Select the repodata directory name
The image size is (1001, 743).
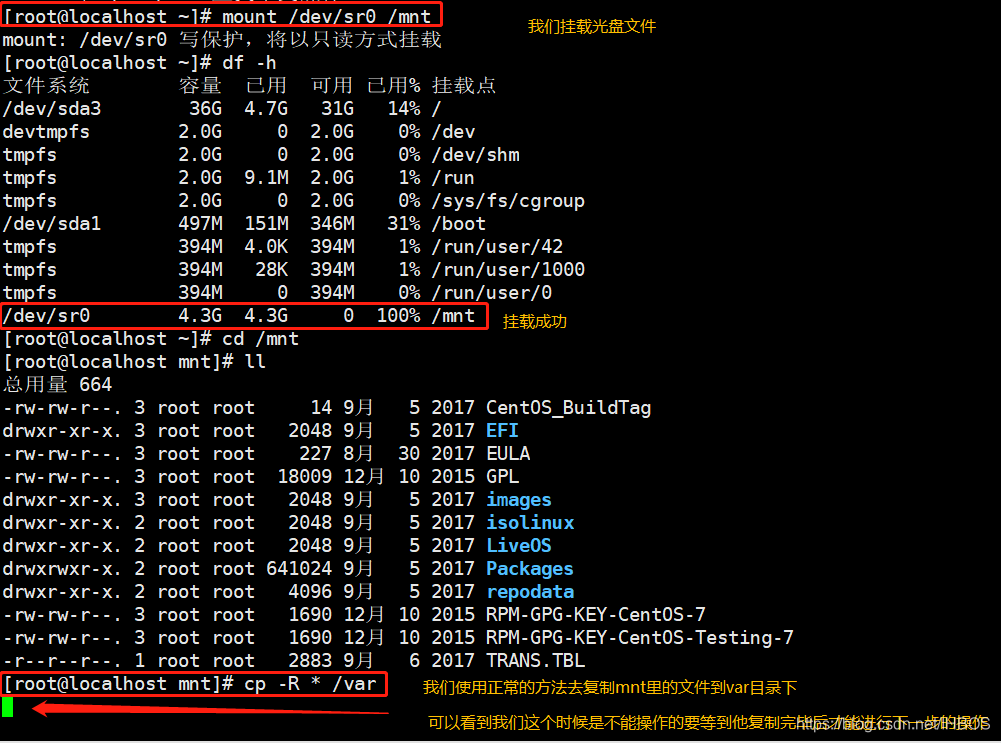[x=530, y=591]
